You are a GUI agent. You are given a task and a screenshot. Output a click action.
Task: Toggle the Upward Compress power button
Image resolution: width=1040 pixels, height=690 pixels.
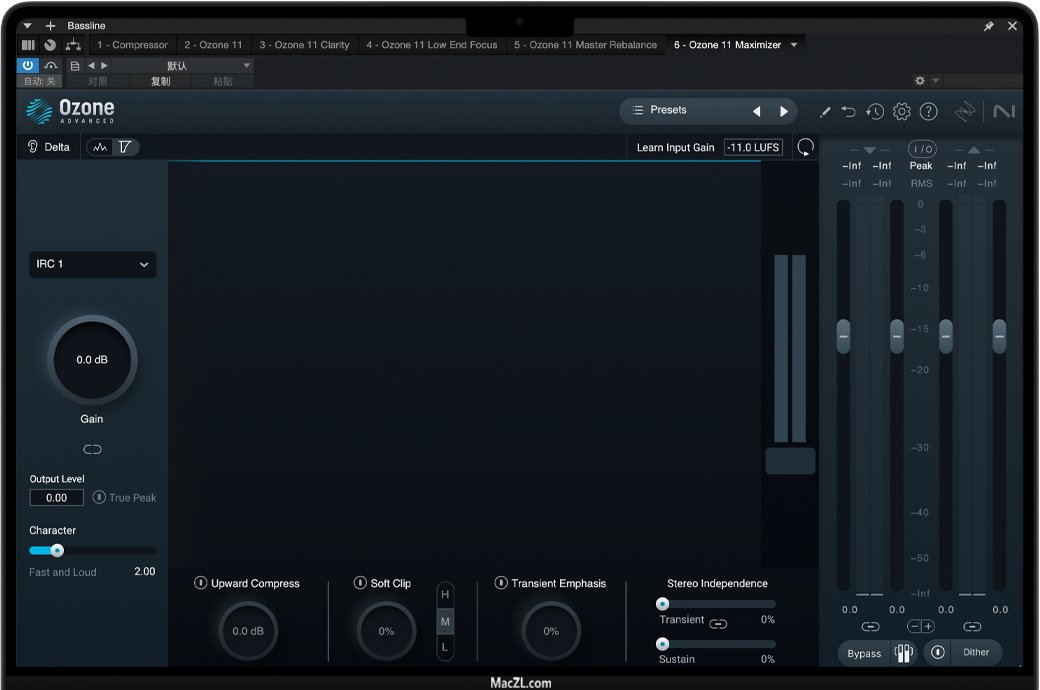pyautogui.click(x=201, y=583)
